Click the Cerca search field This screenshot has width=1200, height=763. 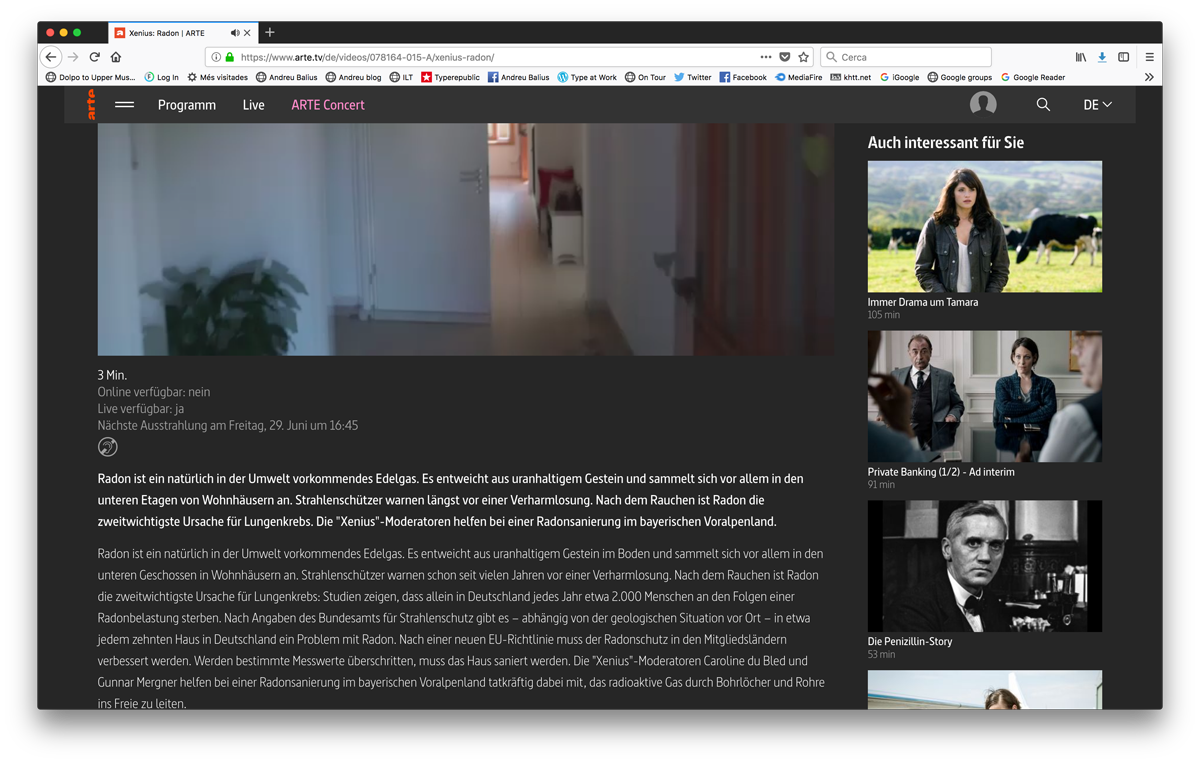[906, 57]
